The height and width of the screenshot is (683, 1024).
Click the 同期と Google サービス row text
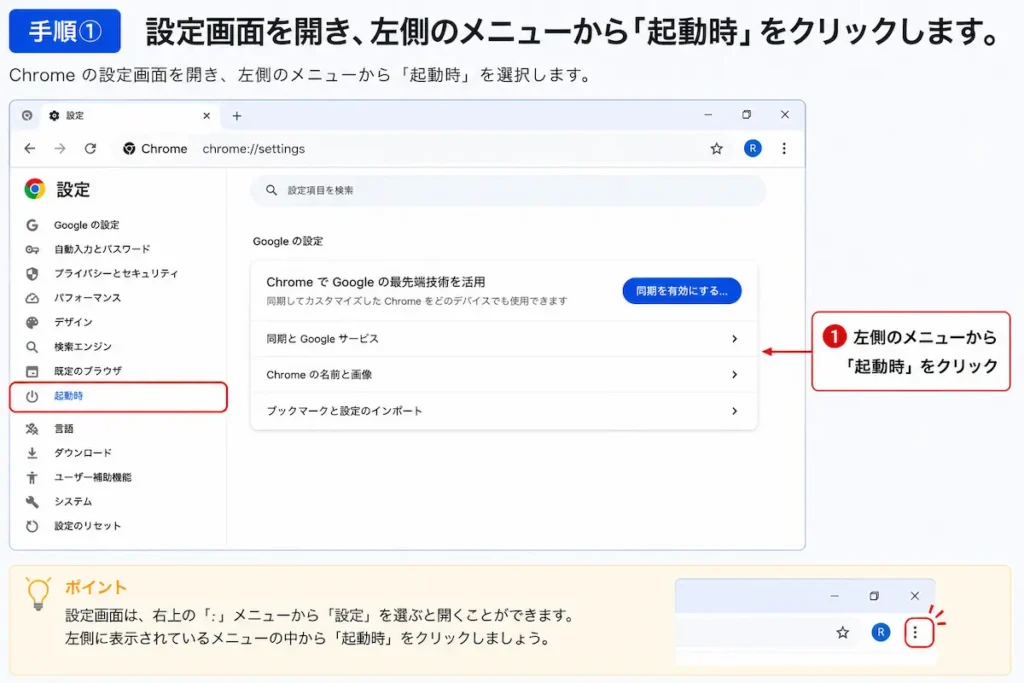pyautogui.click(x=323, y=339)
